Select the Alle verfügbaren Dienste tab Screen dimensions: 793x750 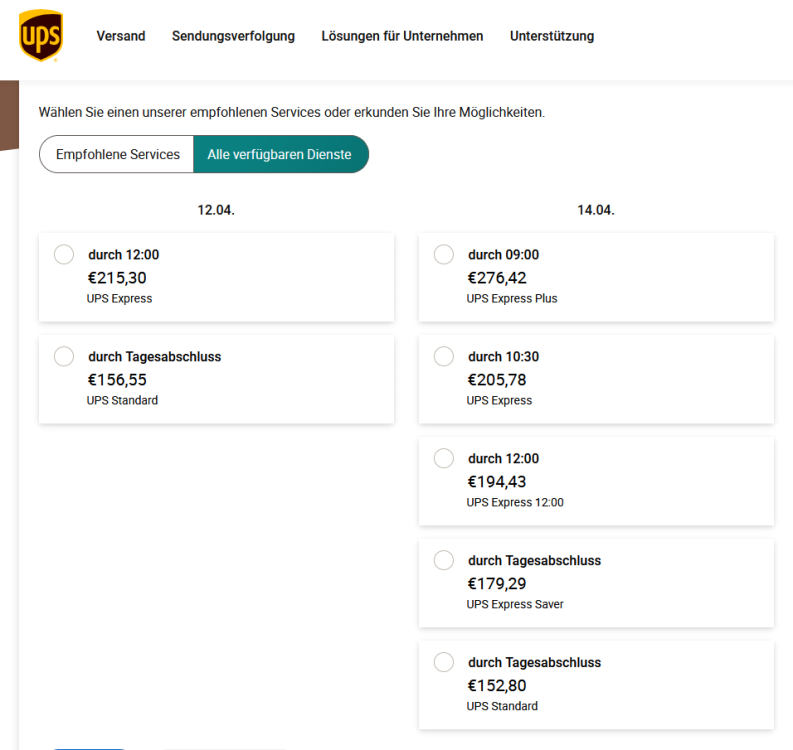tap(279, 155)
